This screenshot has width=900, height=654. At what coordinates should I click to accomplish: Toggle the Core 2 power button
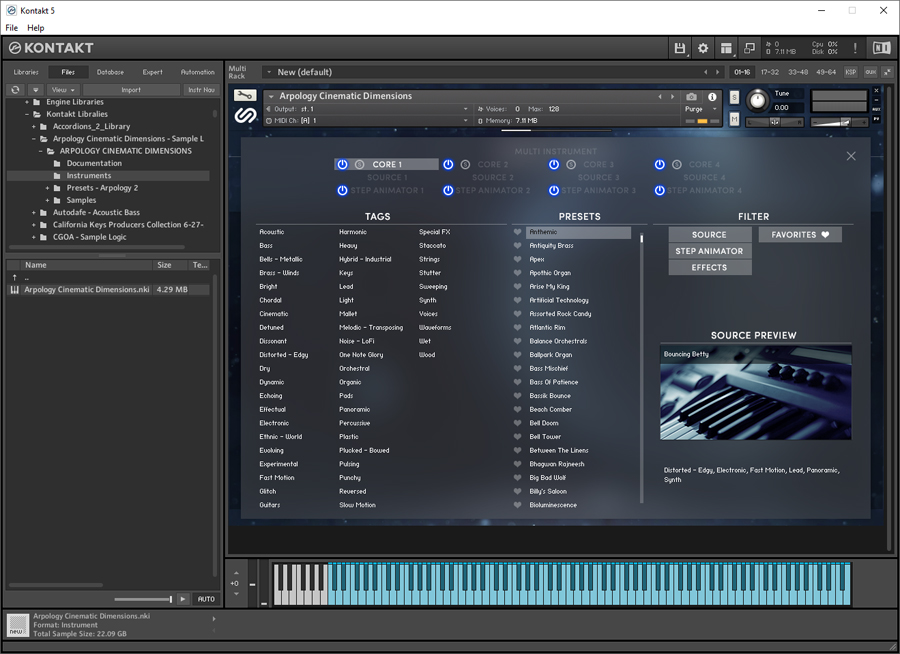click(448, 164)
